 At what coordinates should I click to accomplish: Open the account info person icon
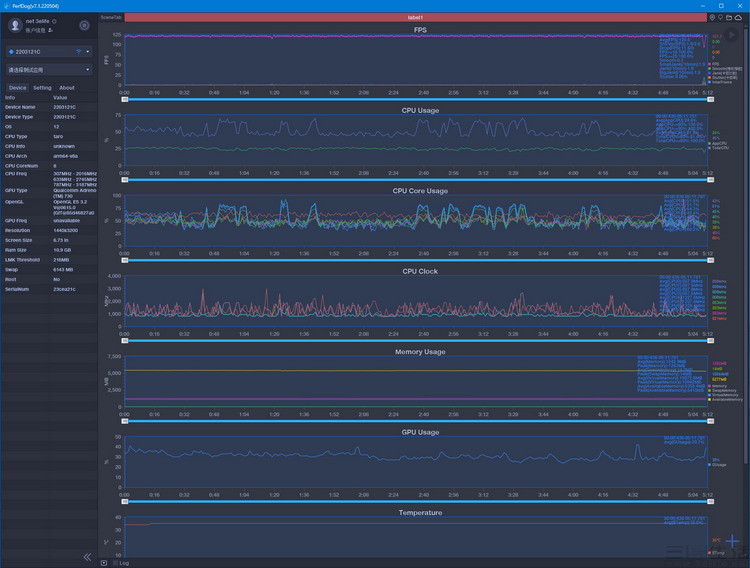click(x=50, y=30)
